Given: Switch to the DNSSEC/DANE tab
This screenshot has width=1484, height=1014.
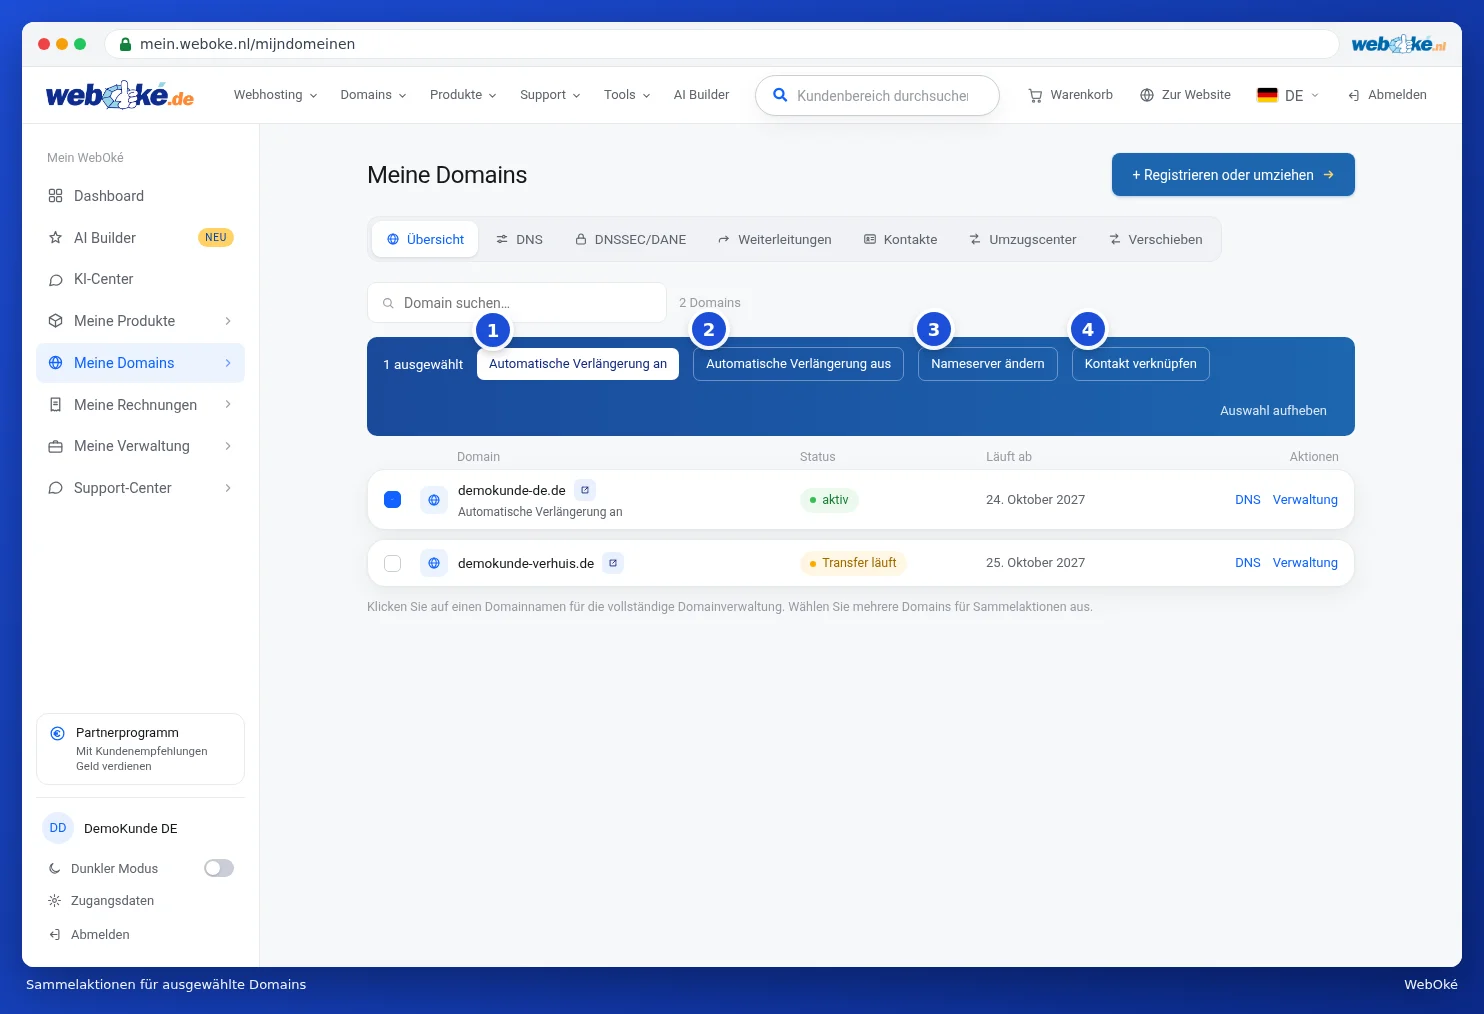Looking at the screenshot, I should tap(631, 240).
